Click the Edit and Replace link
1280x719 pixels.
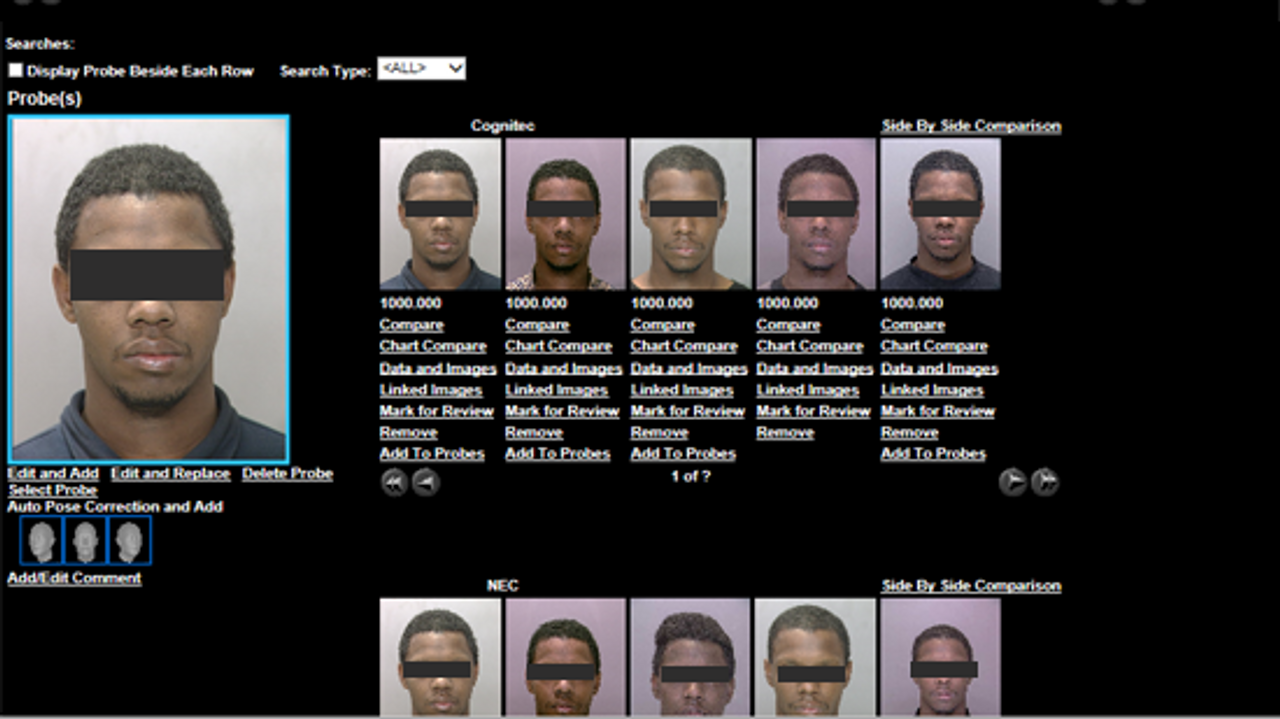170,474
